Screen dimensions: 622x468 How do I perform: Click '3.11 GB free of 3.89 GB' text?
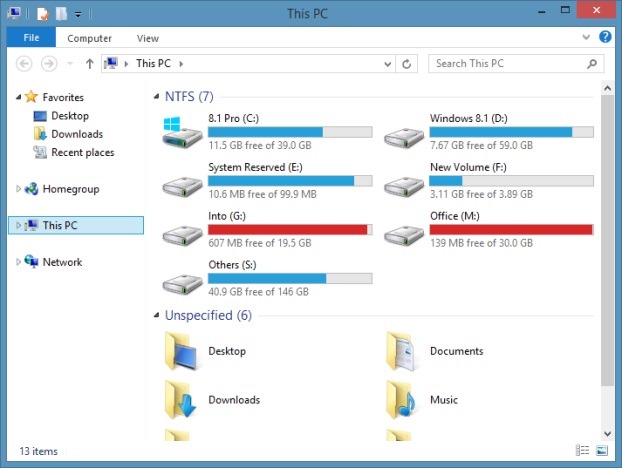tap(481, 194)
